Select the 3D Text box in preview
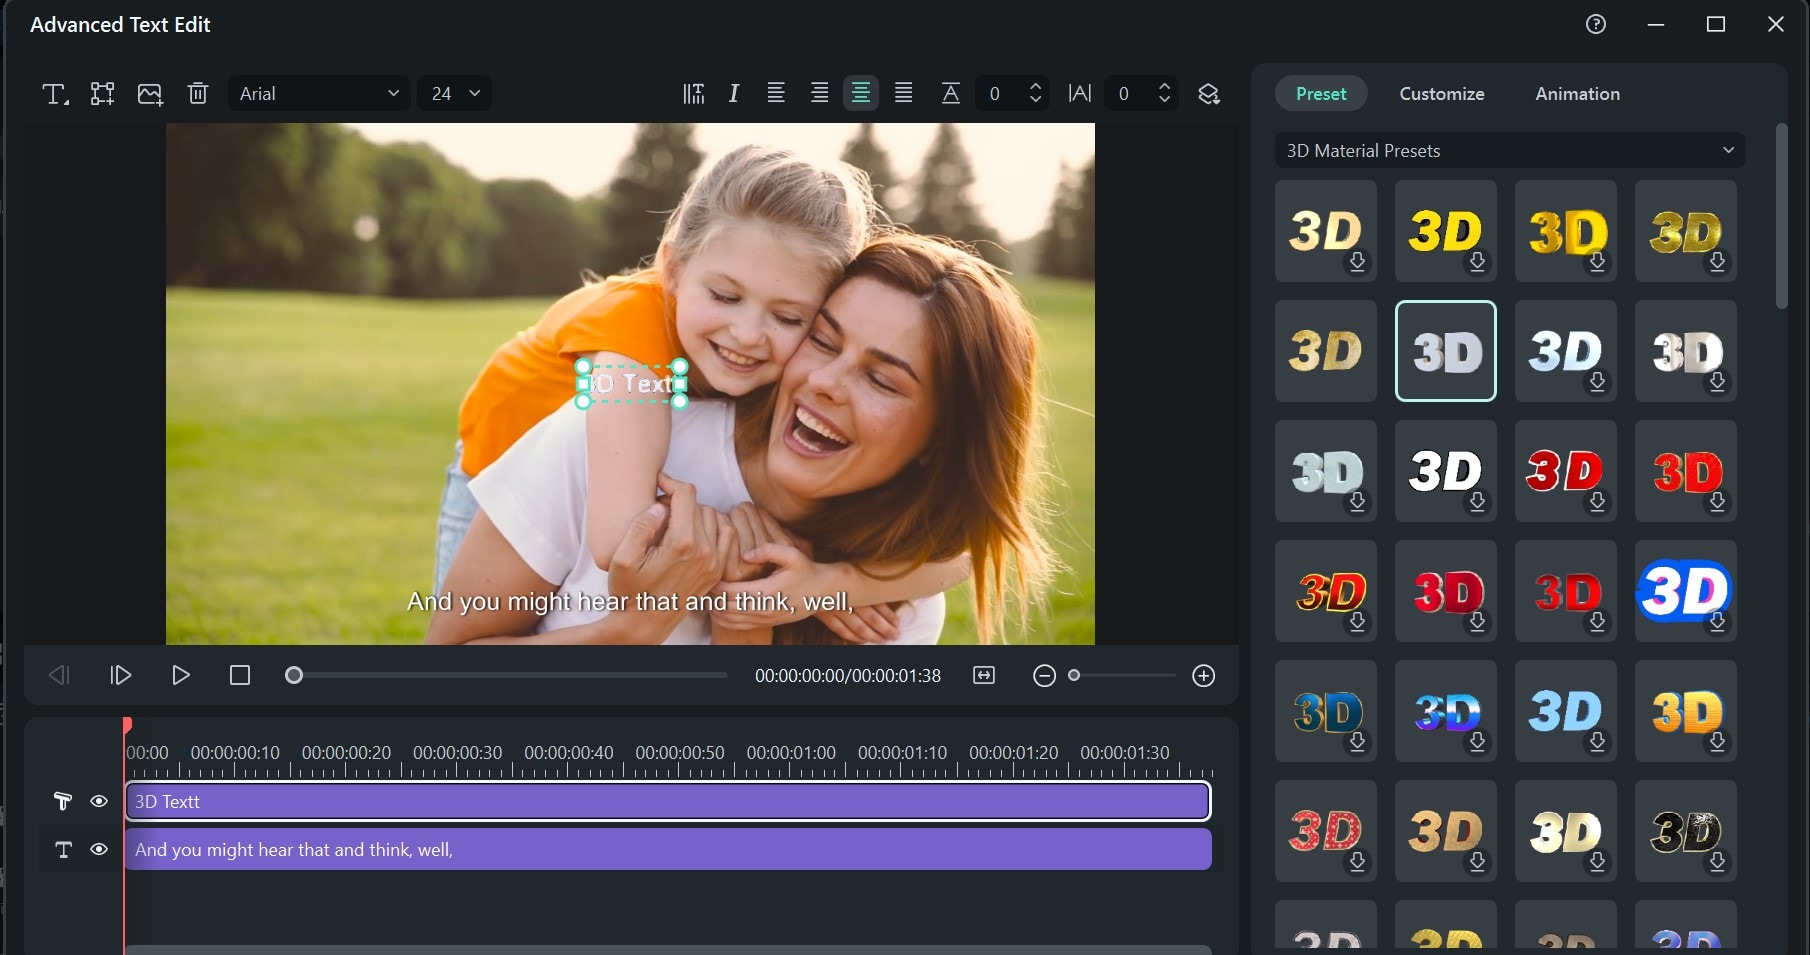This screenshot has width=1810, height=955. [631, 383]
